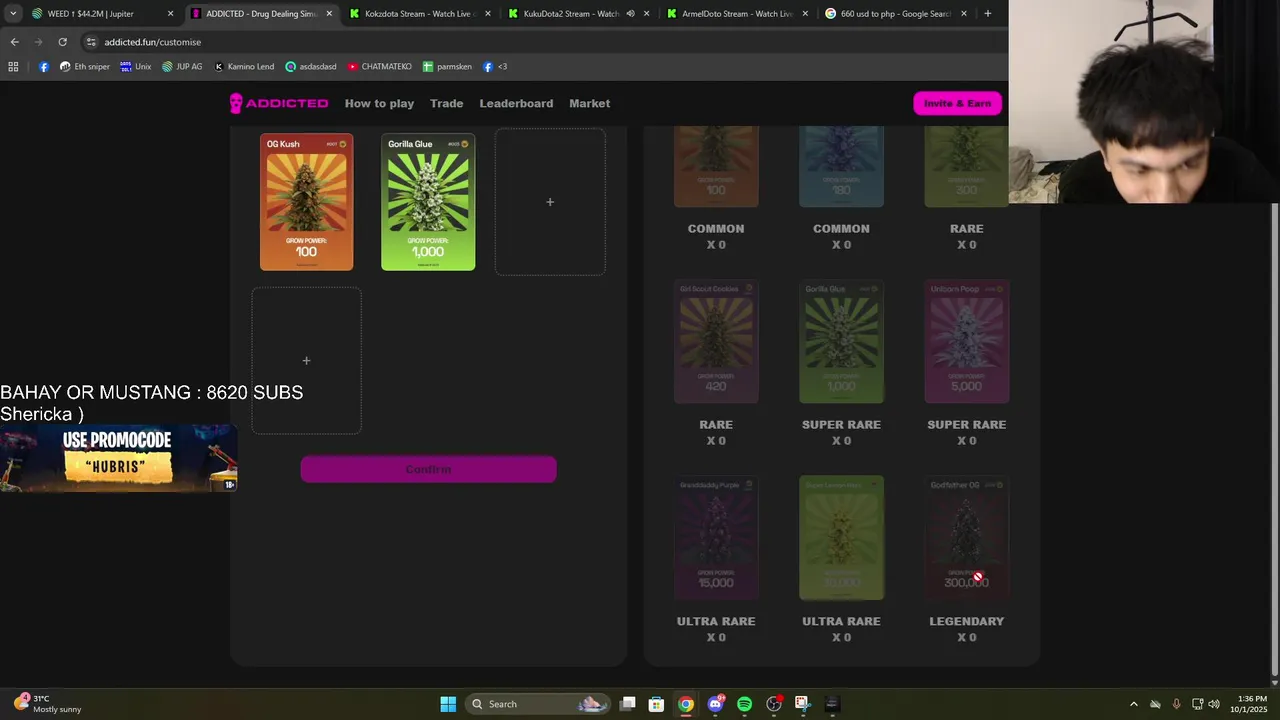
Task: Click the Invite & Earn button
Action: (x=957, y=103)
